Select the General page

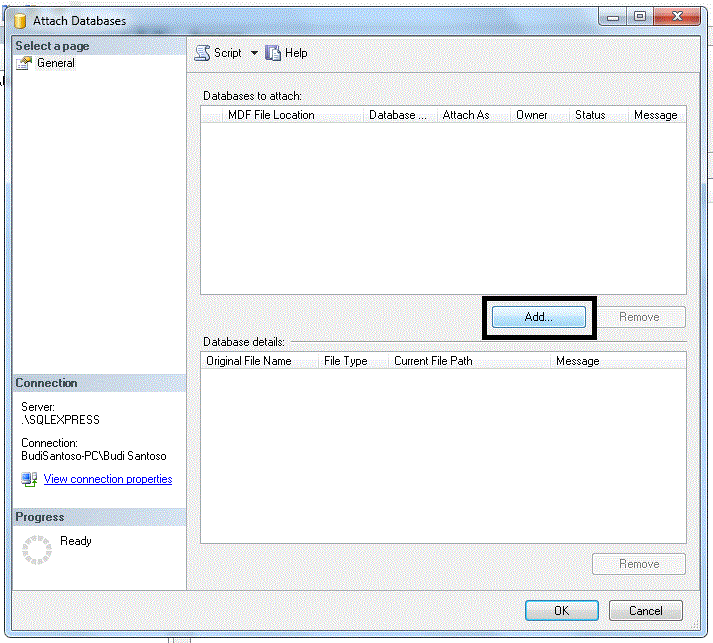pos(56,63)
